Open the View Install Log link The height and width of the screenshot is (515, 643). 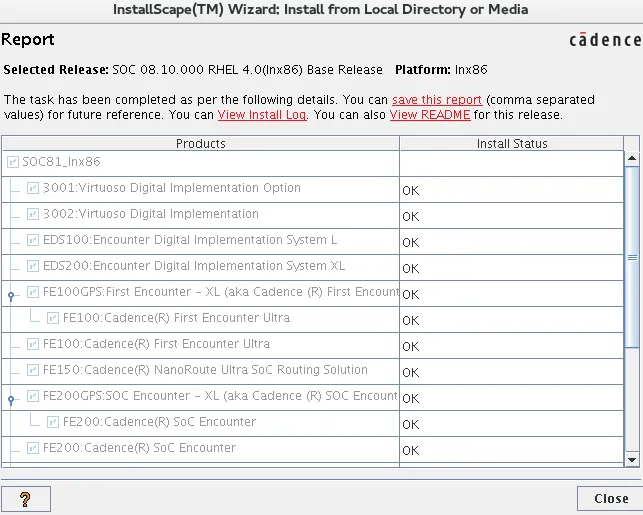tap(261, 115)
